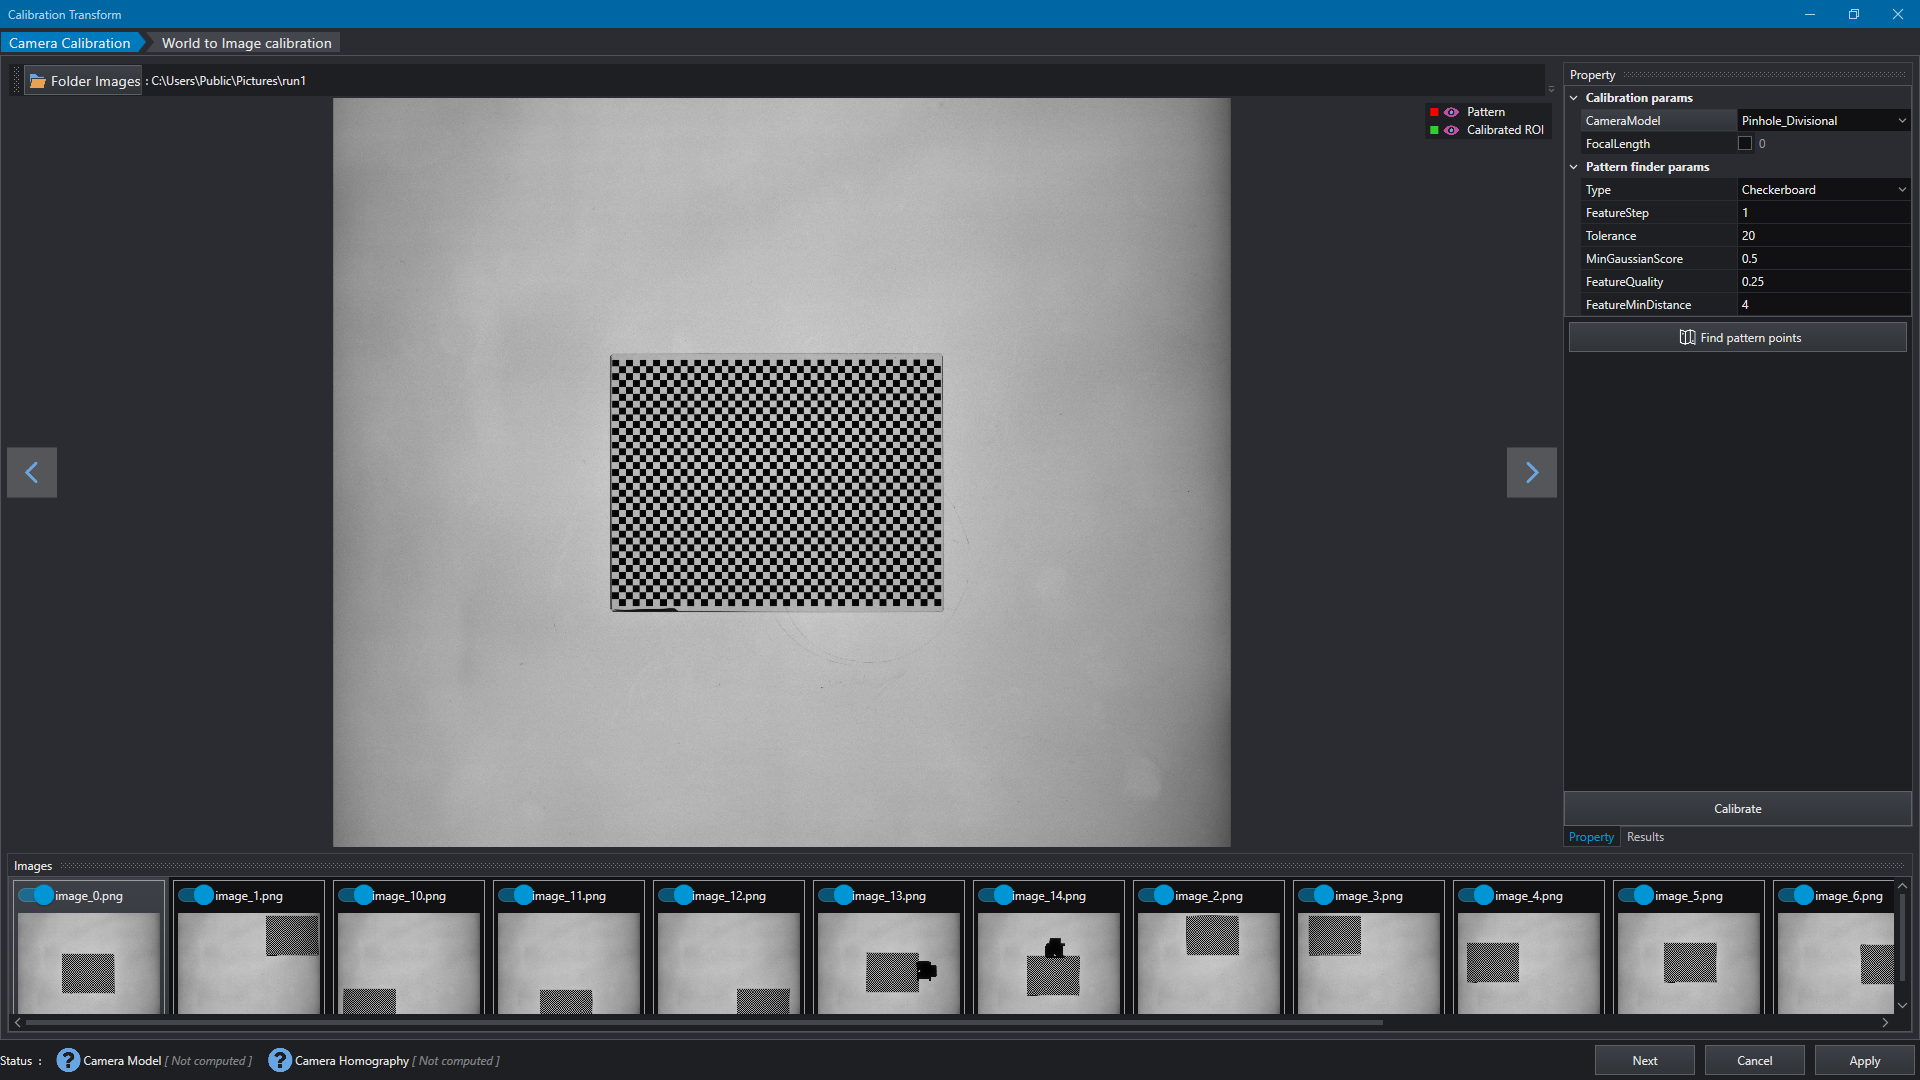Collapse the Calibration params section chevron

point(1574,97)
